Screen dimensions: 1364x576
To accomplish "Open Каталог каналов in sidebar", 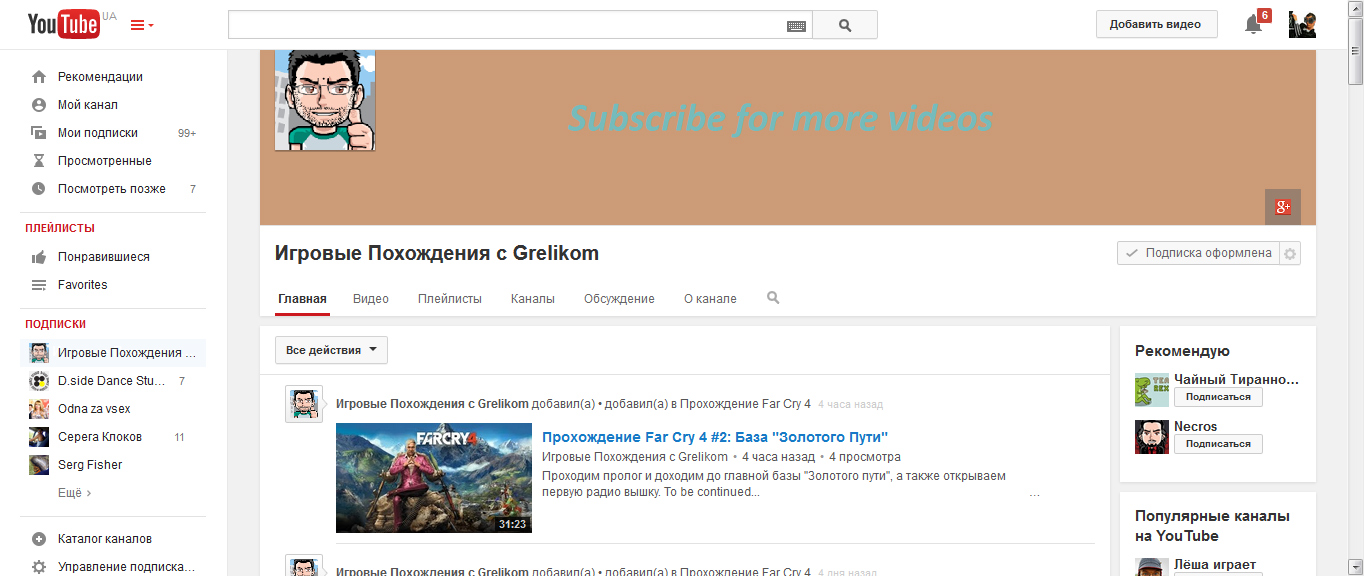I will 105,539.
